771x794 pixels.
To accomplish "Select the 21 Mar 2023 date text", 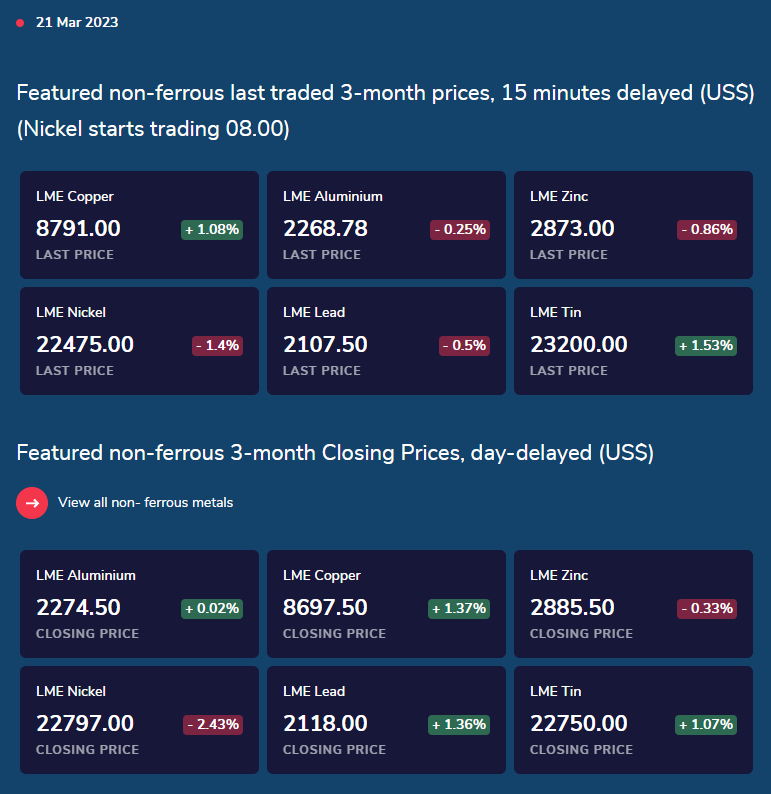I will (77, 22).
